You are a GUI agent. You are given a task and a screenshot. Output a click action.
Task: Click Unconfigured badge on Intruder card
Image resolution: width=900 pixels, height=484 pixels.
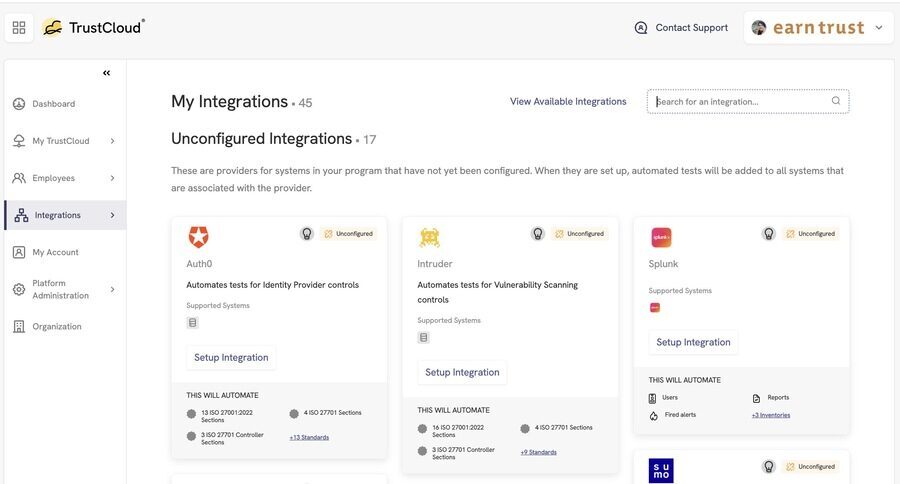580,234
